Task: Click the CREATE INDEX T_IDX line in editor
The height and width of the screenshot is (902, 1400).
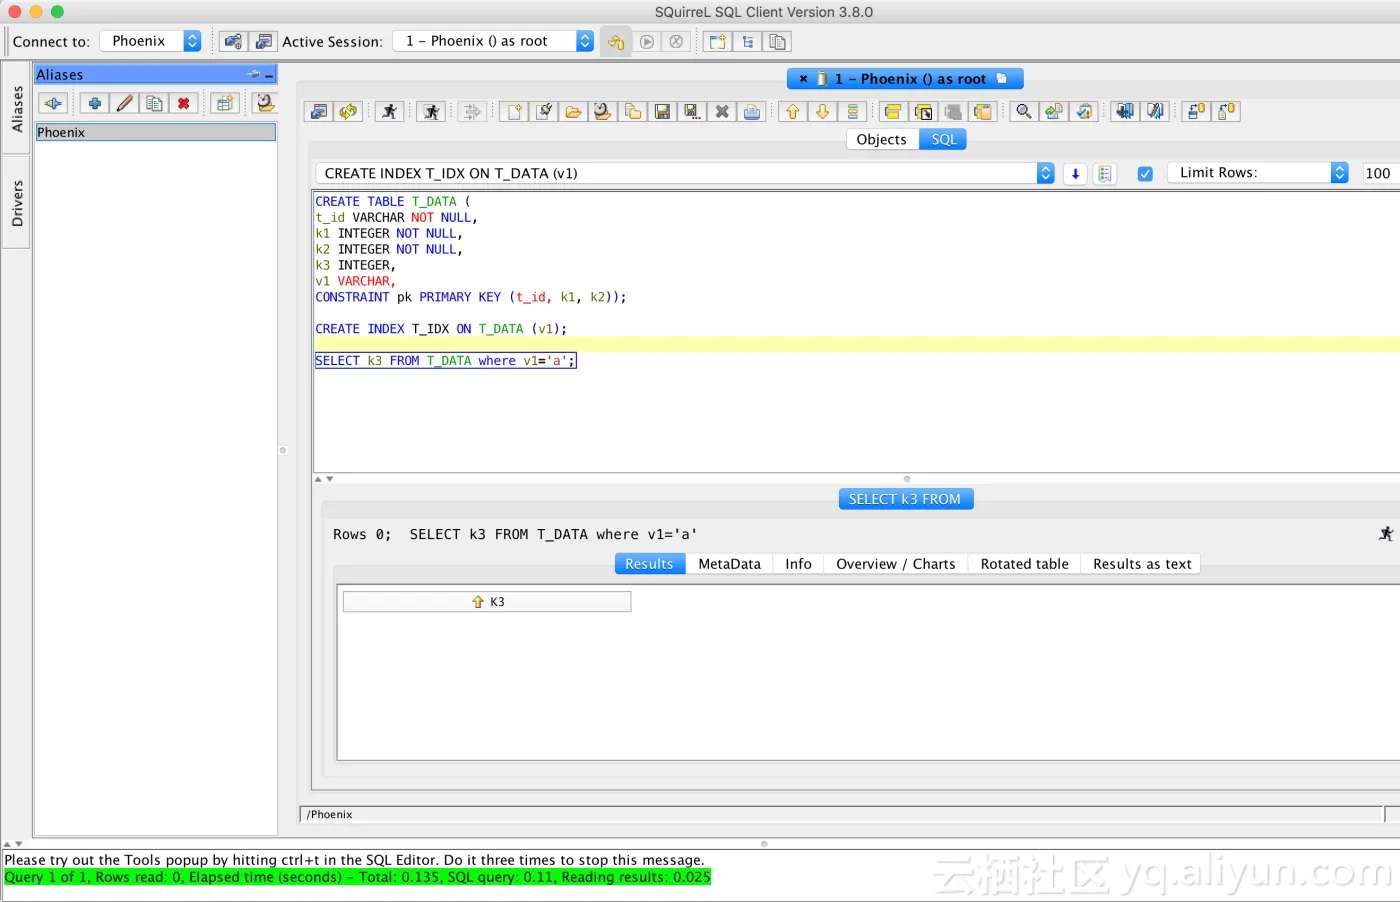Action: pyautogui.click(x=441, y=329)
